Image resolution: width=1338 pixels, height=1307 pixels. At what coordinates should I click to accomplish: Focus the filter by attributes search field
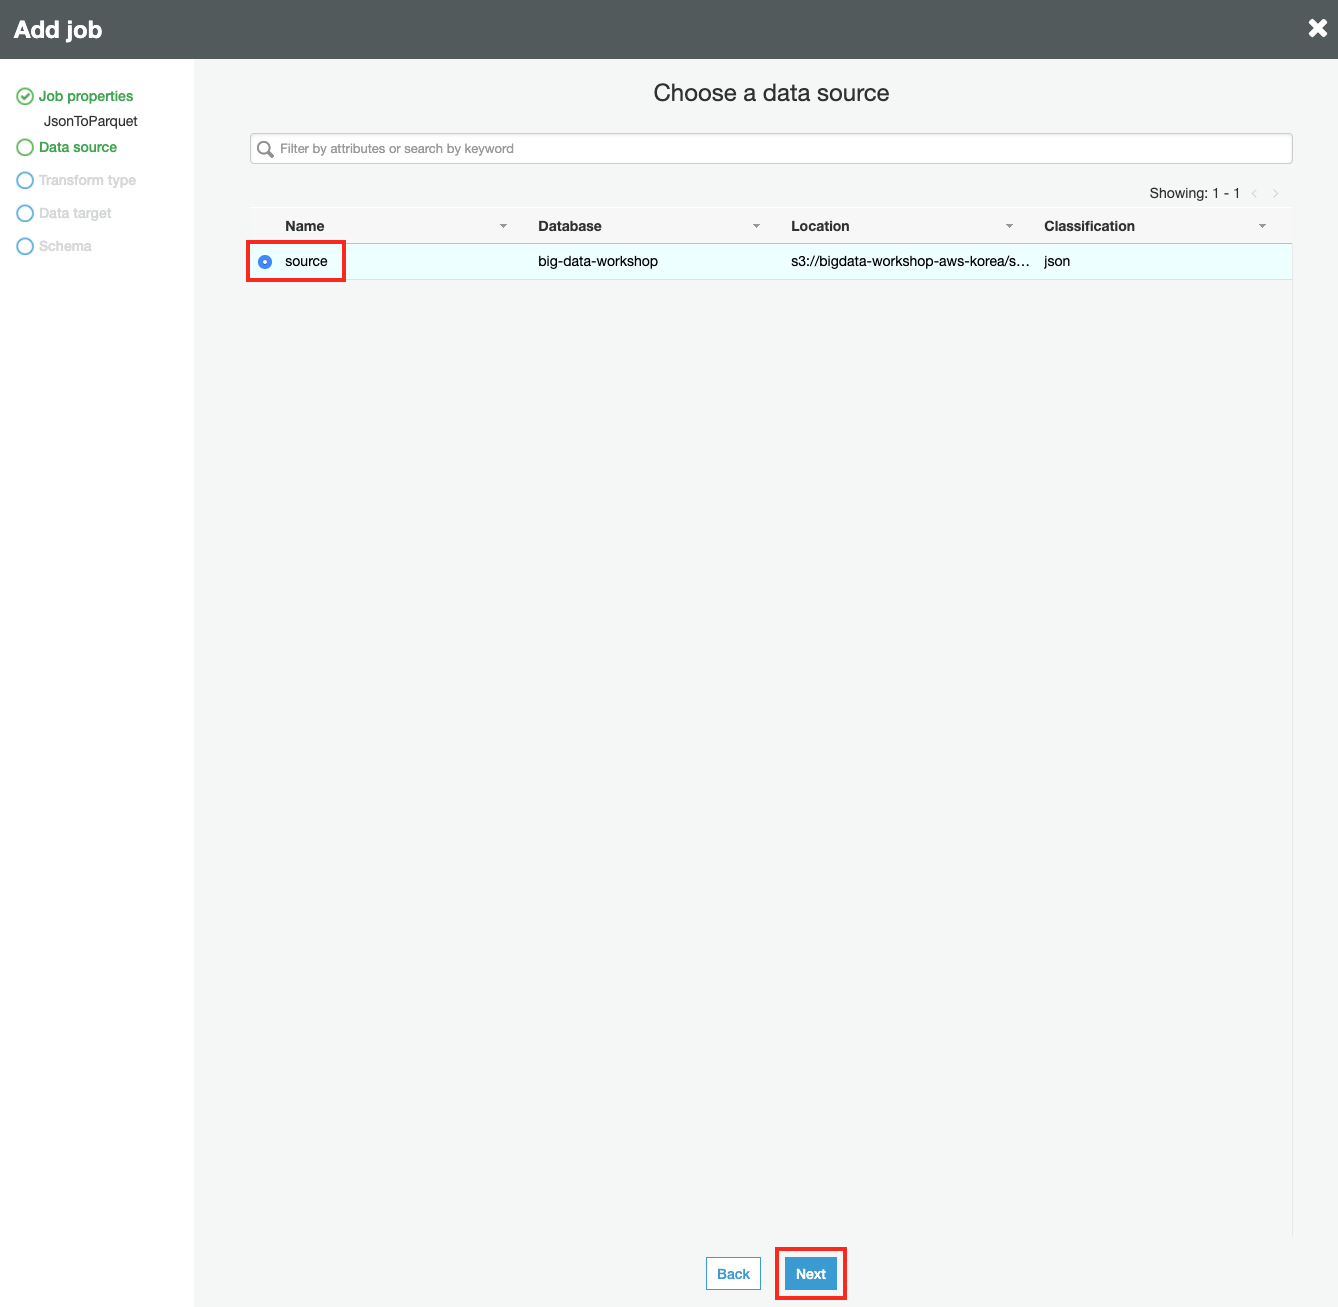780,149
